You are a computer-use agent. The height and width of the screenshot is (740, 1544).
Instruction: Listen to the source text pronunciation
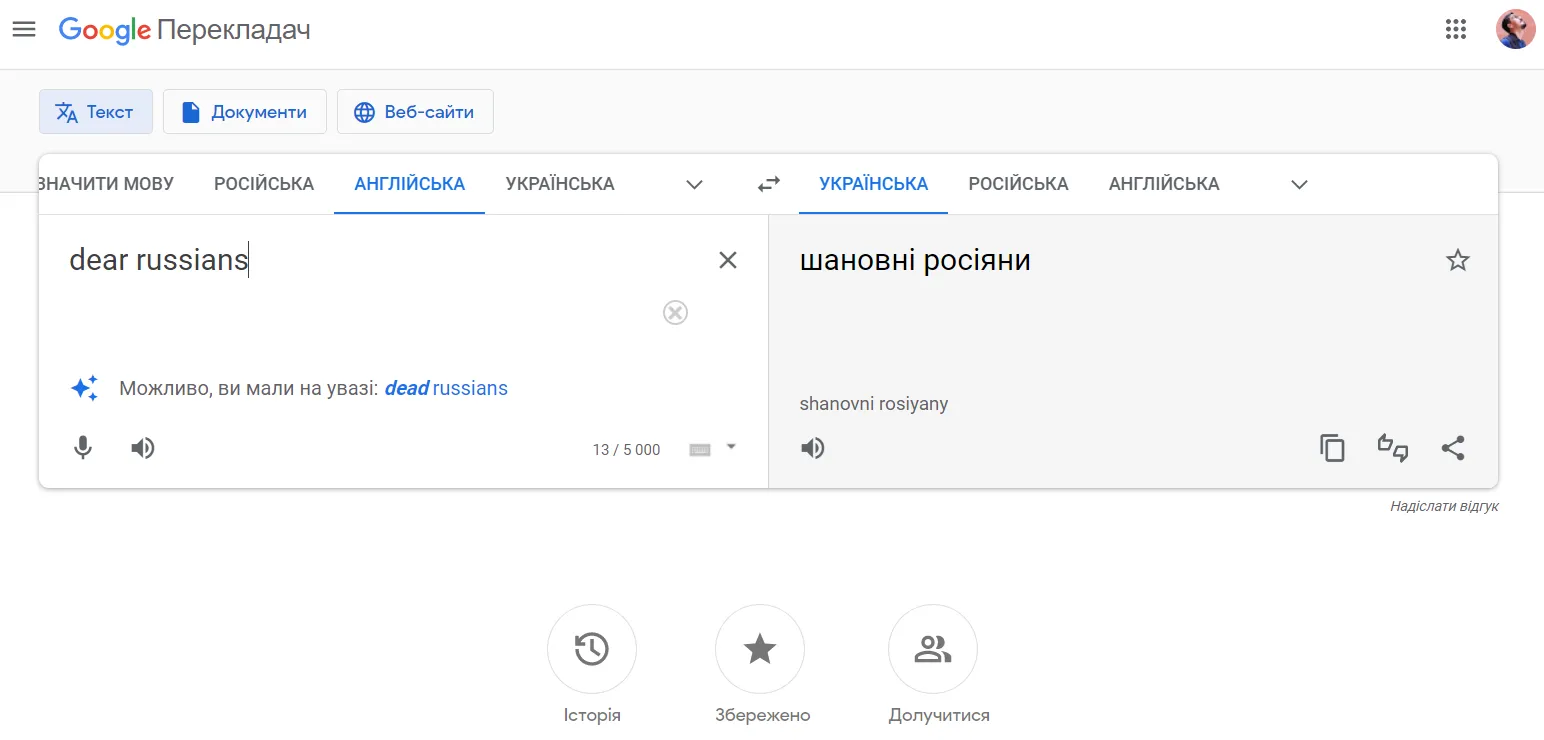click(143, 447)
